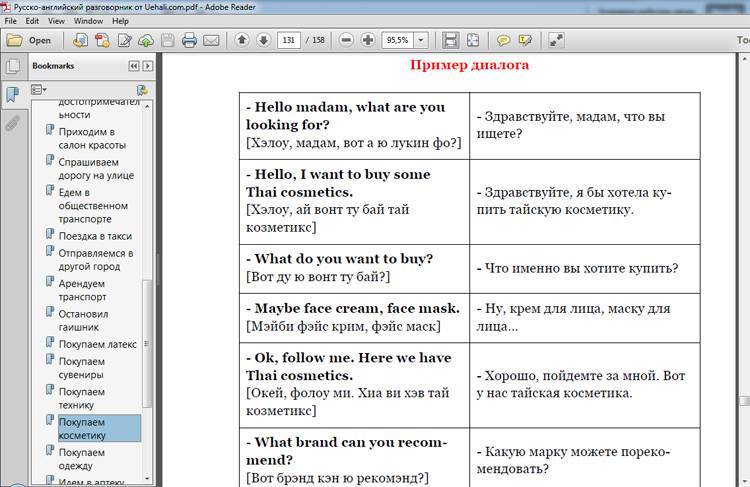Open bookmark Покупаем одежду

[x=82, y=459]
